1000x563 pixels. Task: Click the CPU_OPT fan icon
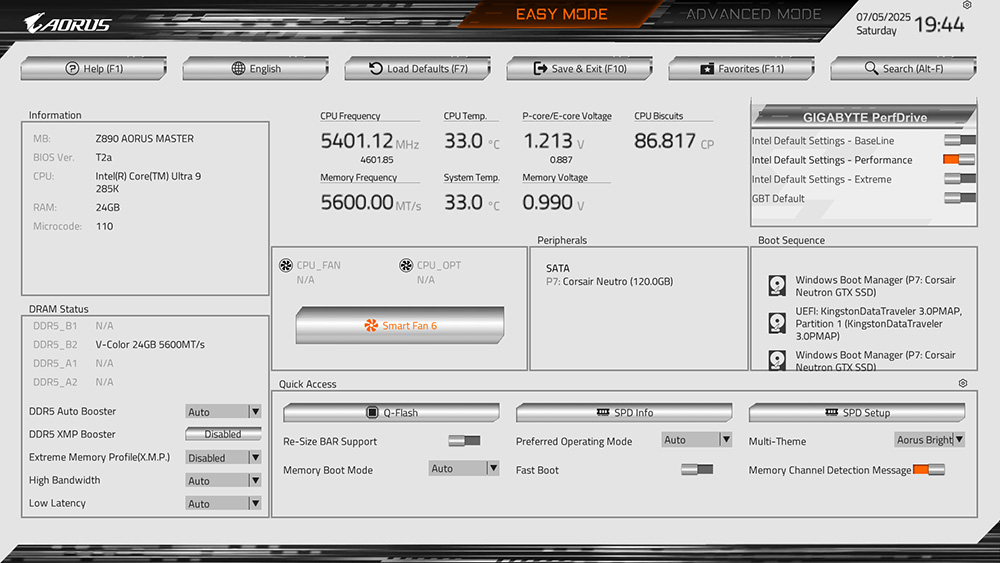406,266
